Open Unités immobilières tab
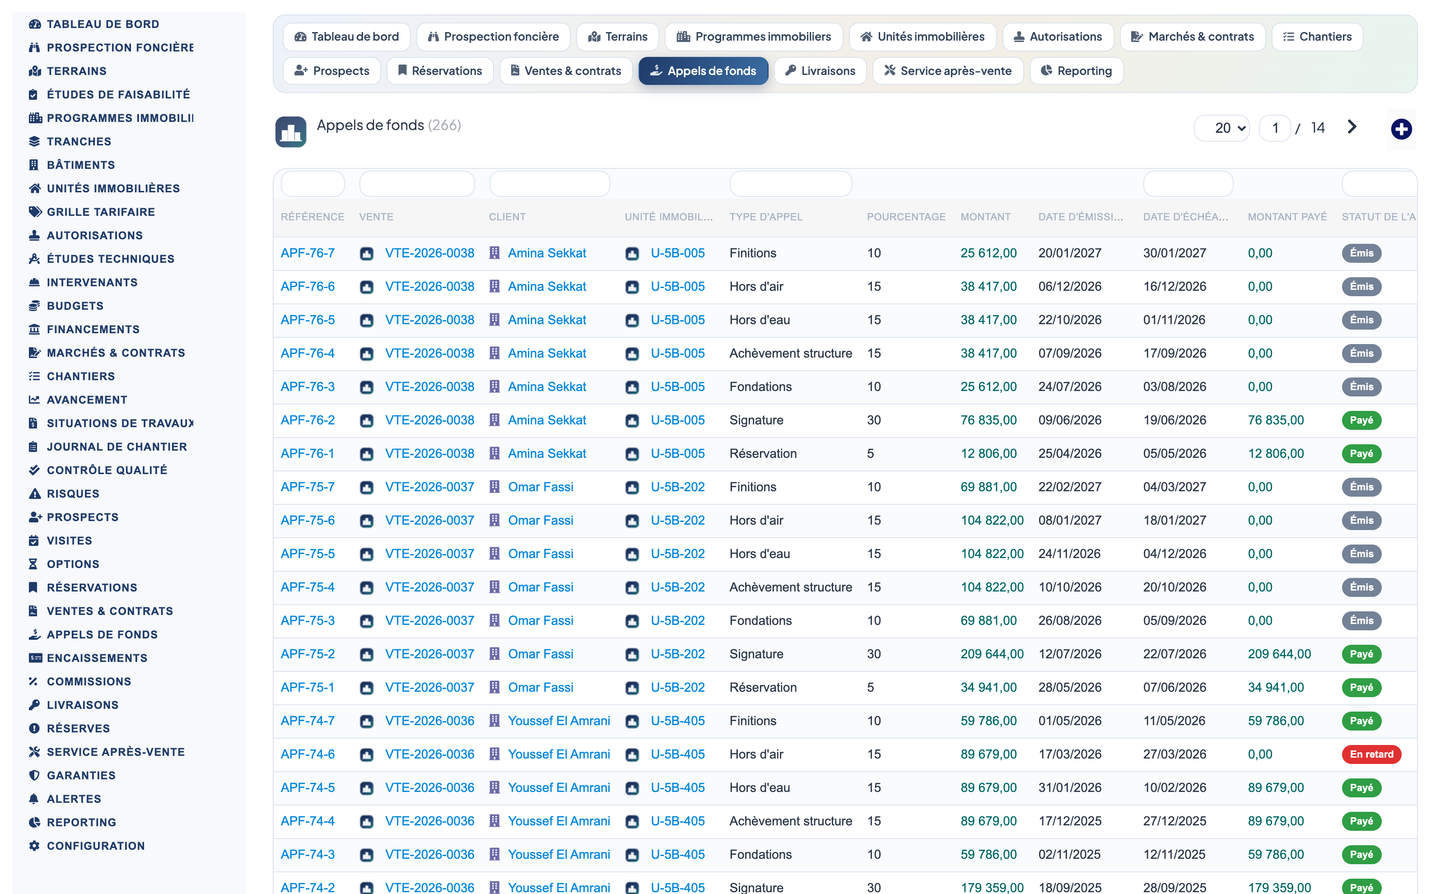This screenshot has height=894, width=1445. pos(922,37)
